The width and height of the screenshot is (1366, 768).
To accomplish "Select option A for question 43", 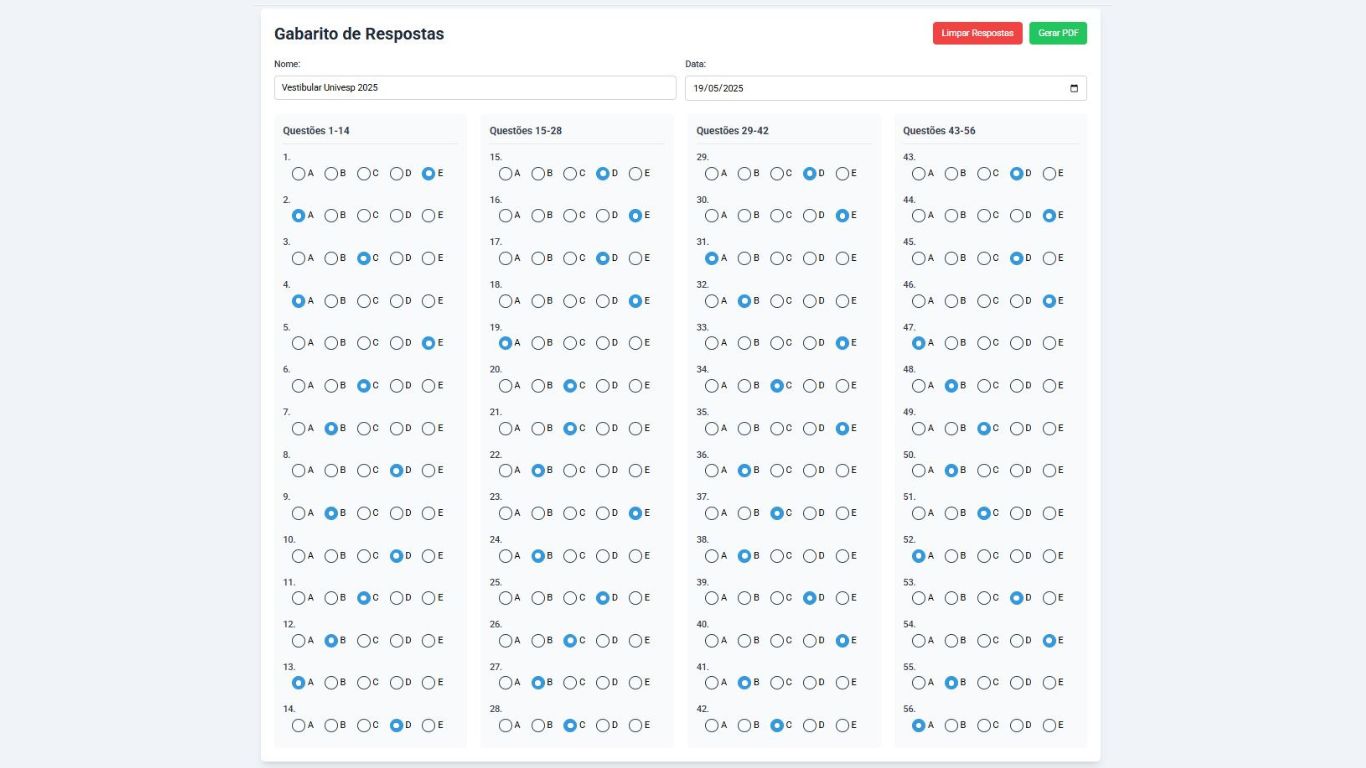I will click(918, 173).
